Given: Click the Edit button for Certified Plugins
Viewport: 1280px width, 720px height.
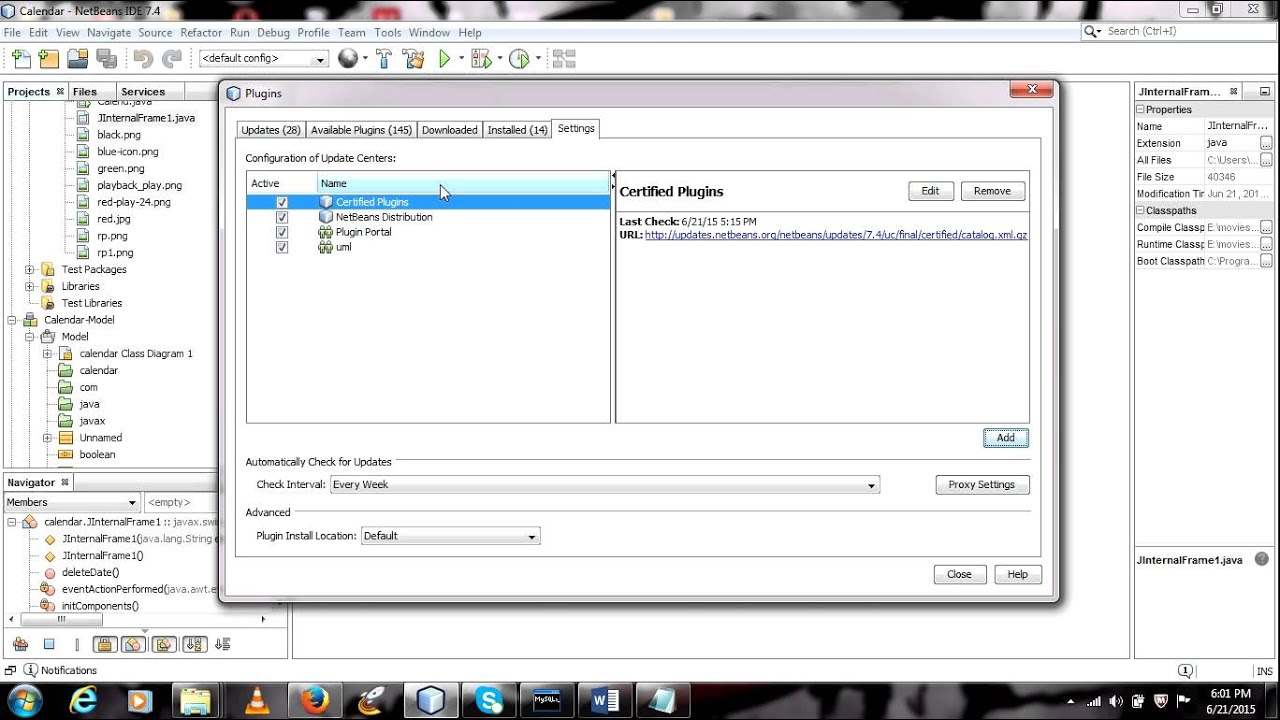Looking at the screenshot, I should coord(930,191).
